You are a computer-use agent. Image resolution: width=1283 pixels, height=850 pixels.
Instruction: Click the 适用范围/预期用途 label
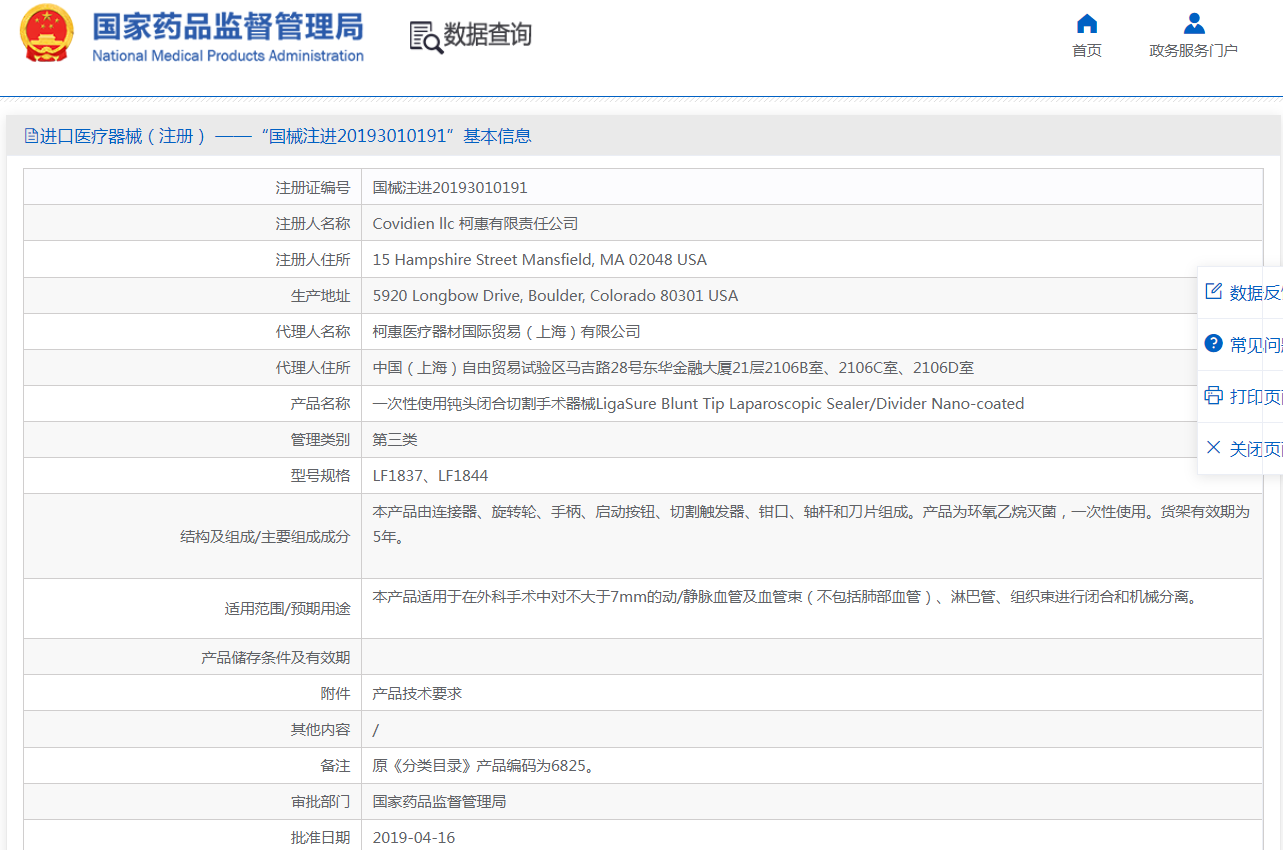(288, 608)
